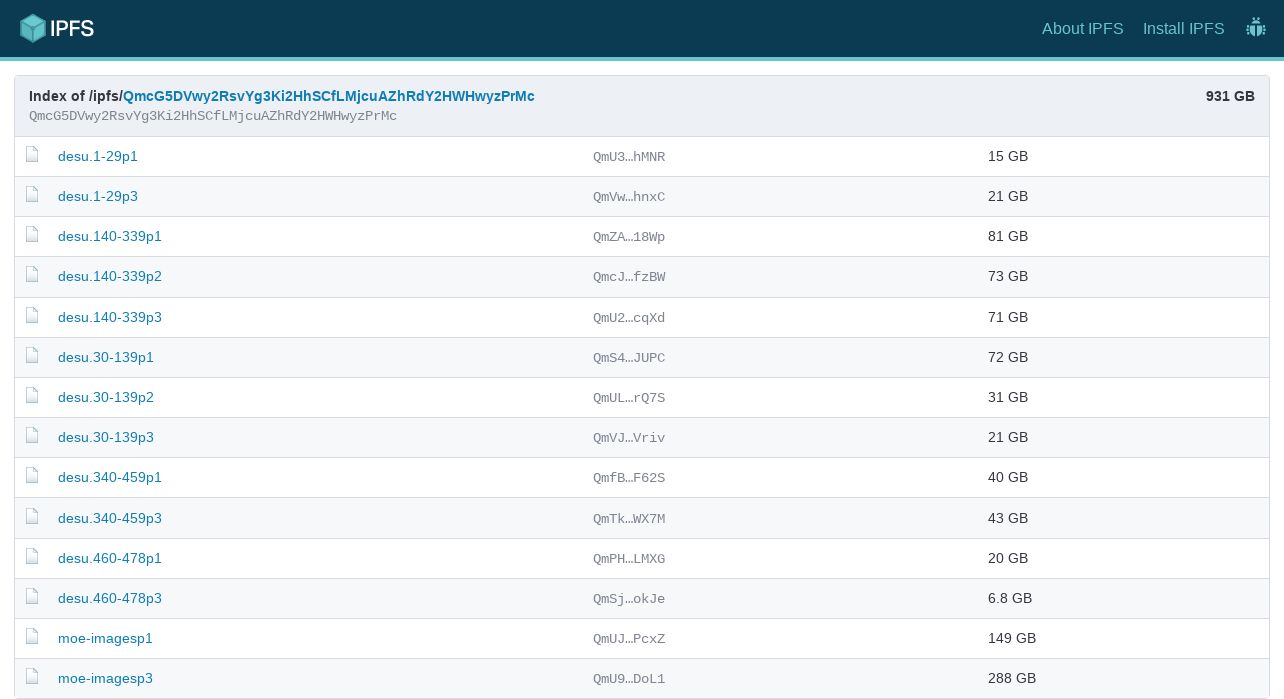Open file desu.340-459p3

click(110, 518)
